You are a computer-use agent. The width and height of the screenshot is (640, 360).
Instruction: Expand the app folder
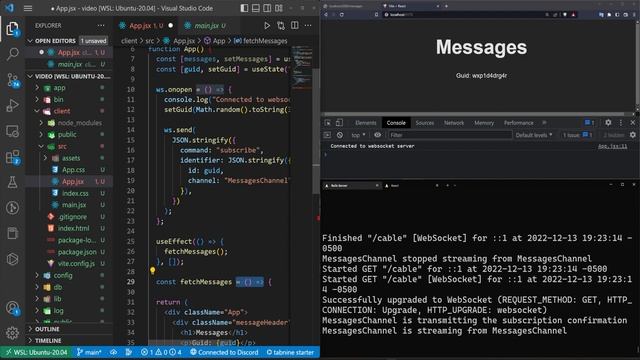[59, 88]
